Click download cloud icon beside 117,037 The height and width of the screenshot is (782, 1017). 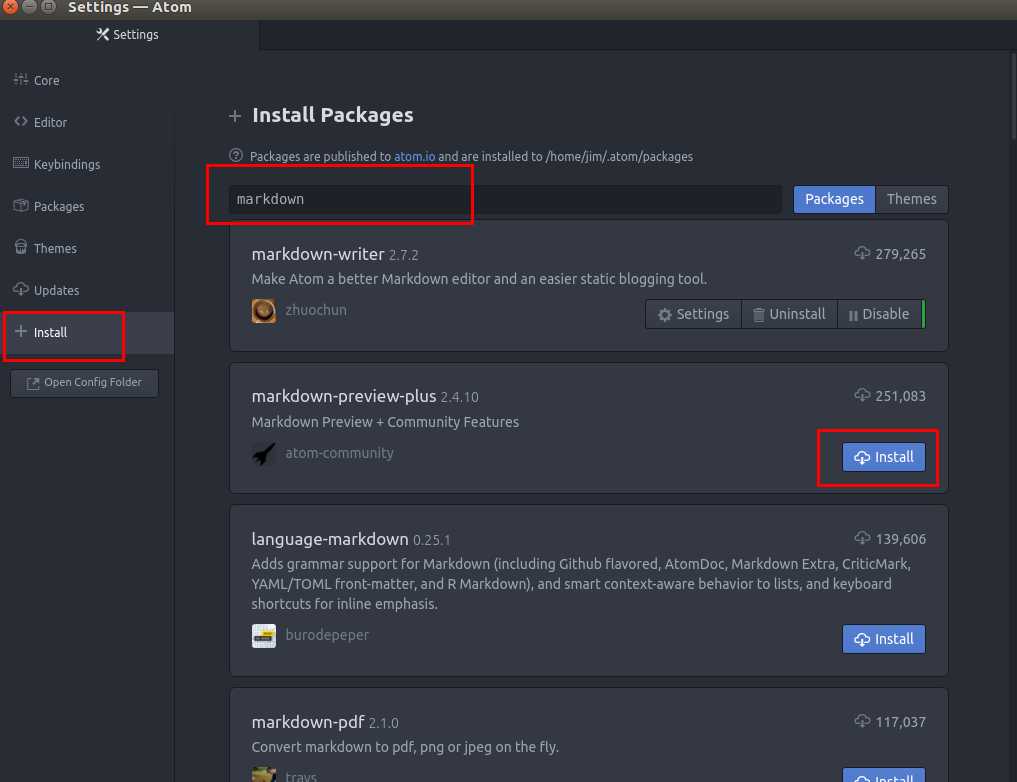pos(862,720)
